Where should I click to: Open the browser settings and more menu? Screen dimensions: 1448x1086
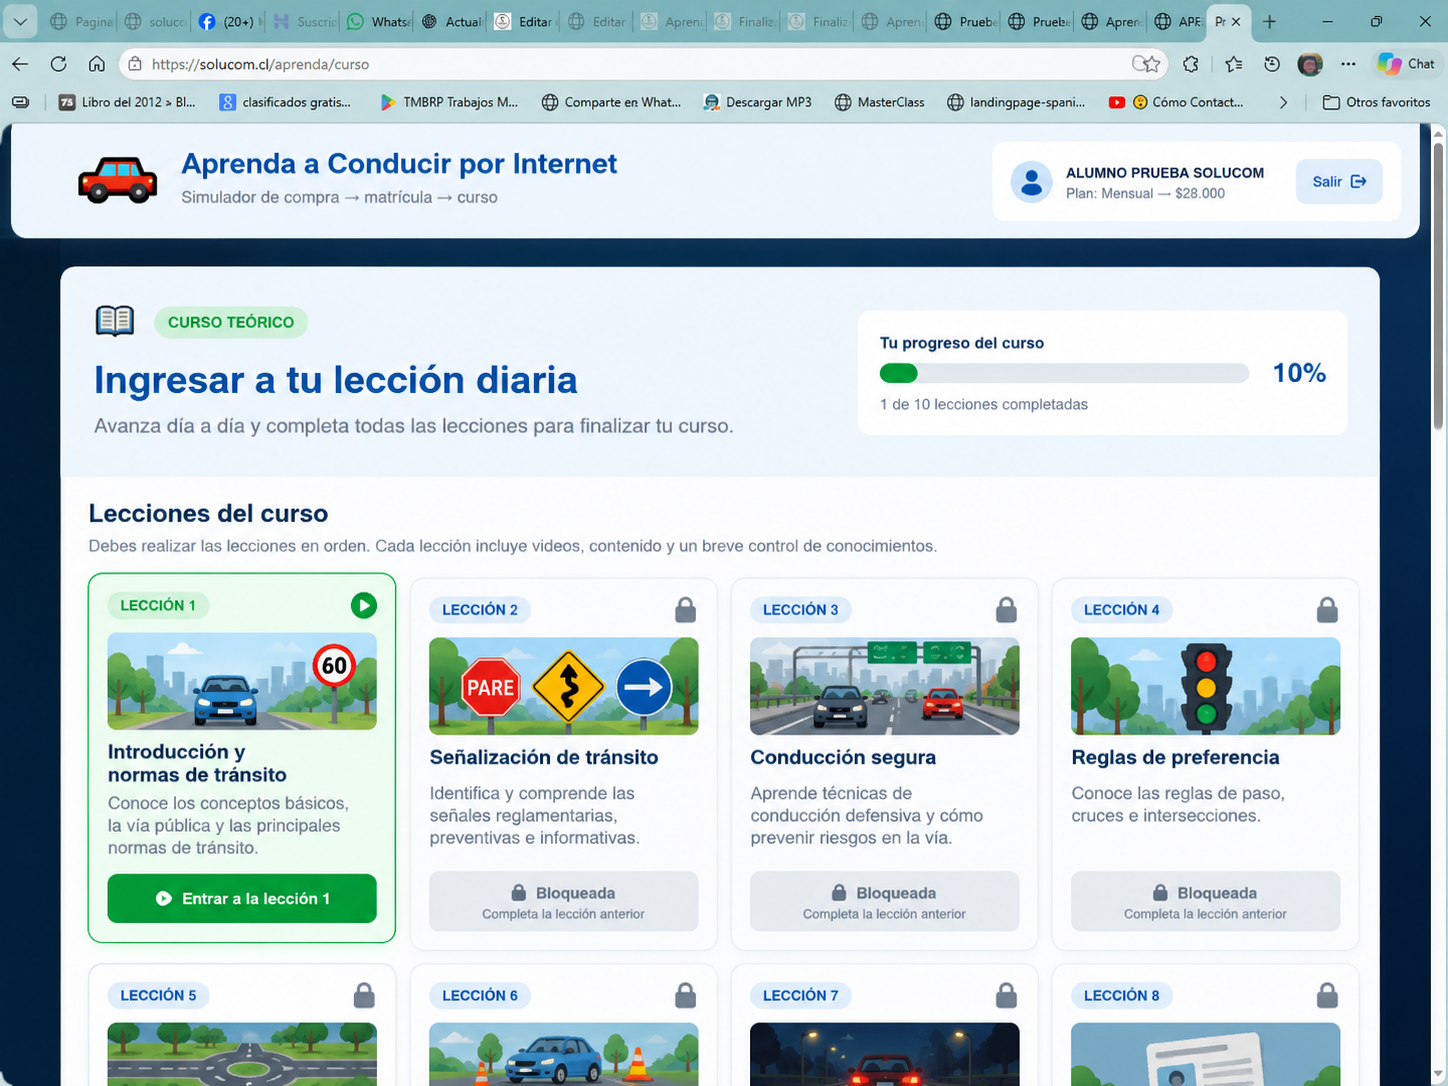click(1348, 64)
